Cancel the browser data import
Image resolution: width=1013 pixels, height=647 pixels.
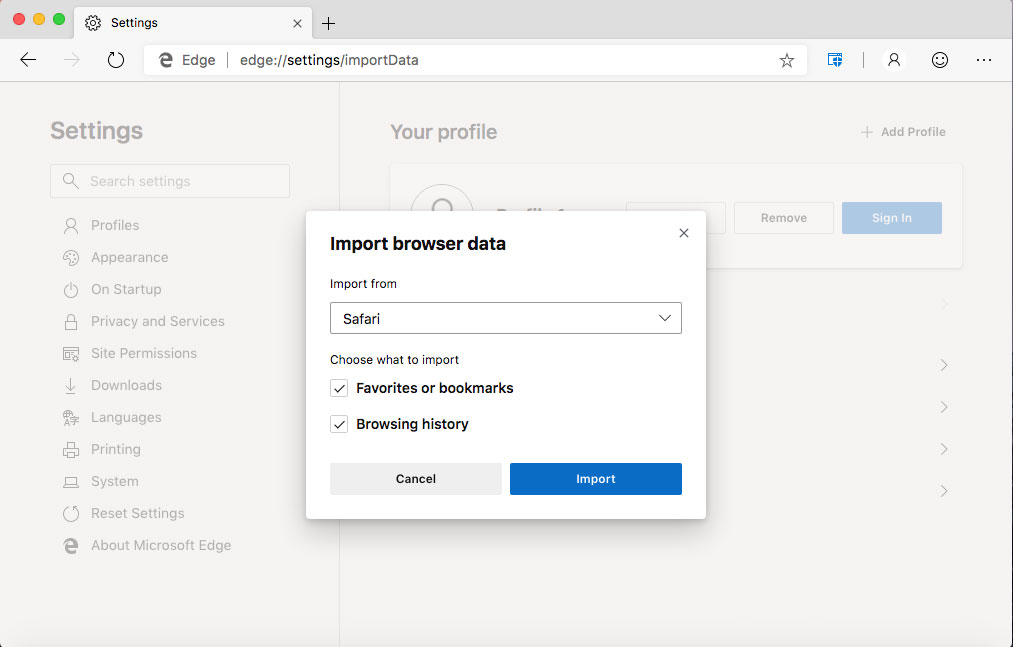point(416,479)
